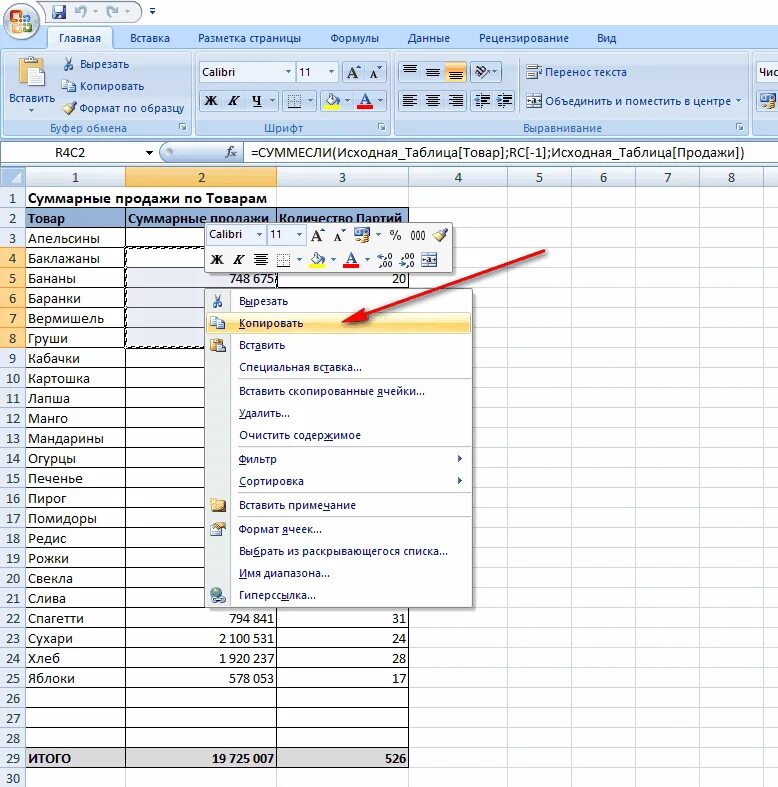Select all cells via corner button
The image size is (778, 787).
point(13,177)
